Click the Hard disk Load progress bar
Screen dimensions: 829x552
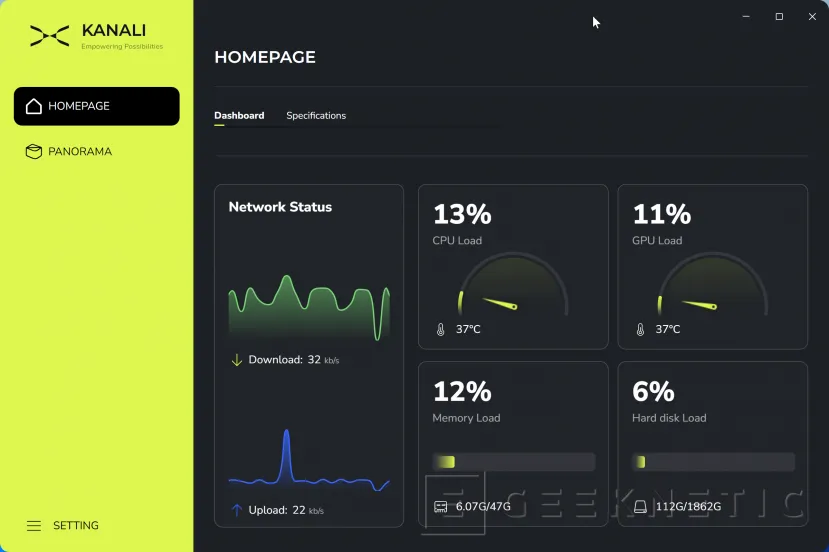tap(713, 462)
